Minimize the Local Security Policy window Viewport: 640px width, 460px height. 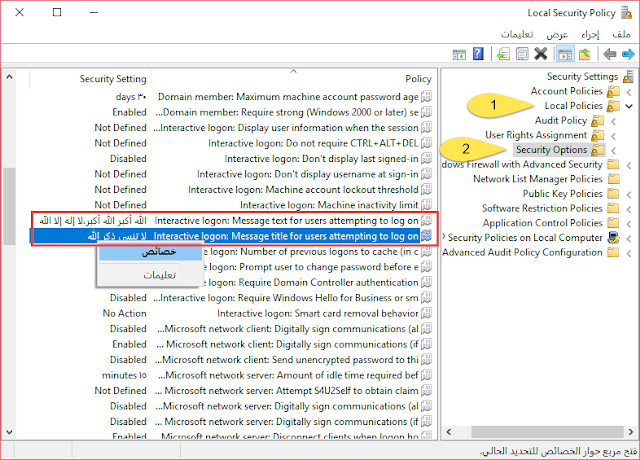point(93,12)
